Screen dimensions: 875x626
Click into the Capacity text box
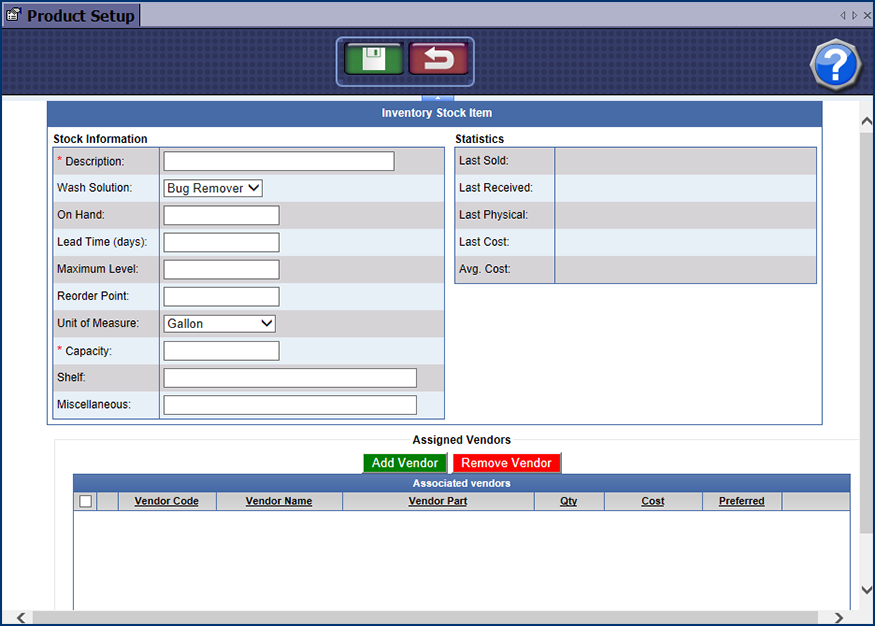221,350
